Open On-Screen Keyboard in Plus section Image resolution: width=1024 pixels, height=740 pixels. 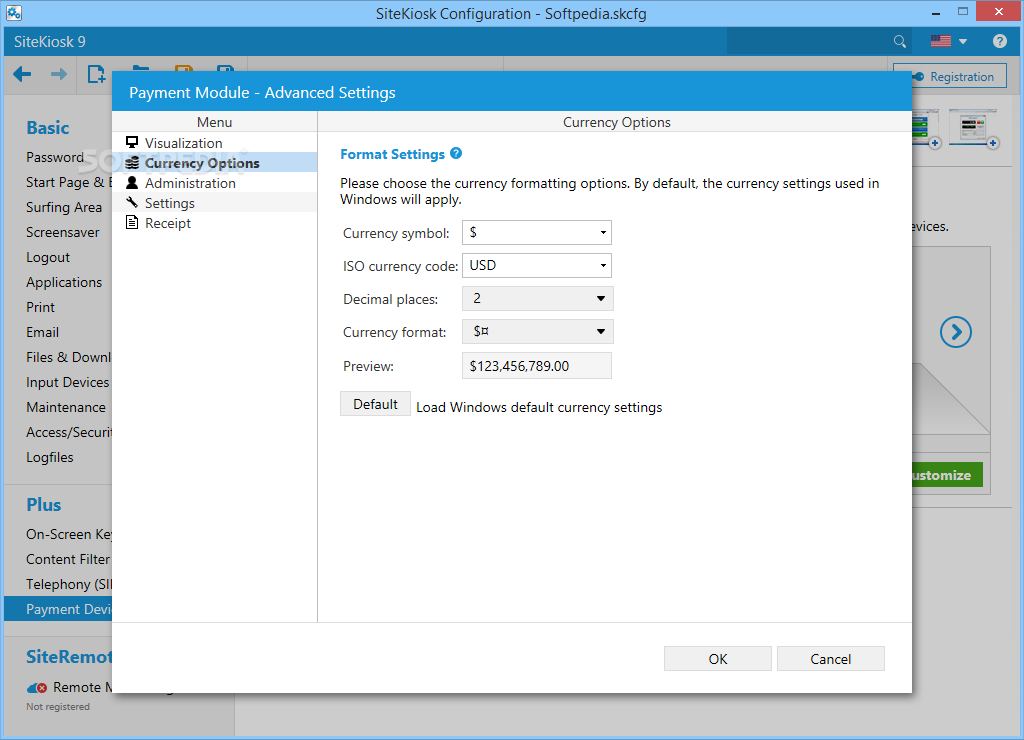click(69, 534)
